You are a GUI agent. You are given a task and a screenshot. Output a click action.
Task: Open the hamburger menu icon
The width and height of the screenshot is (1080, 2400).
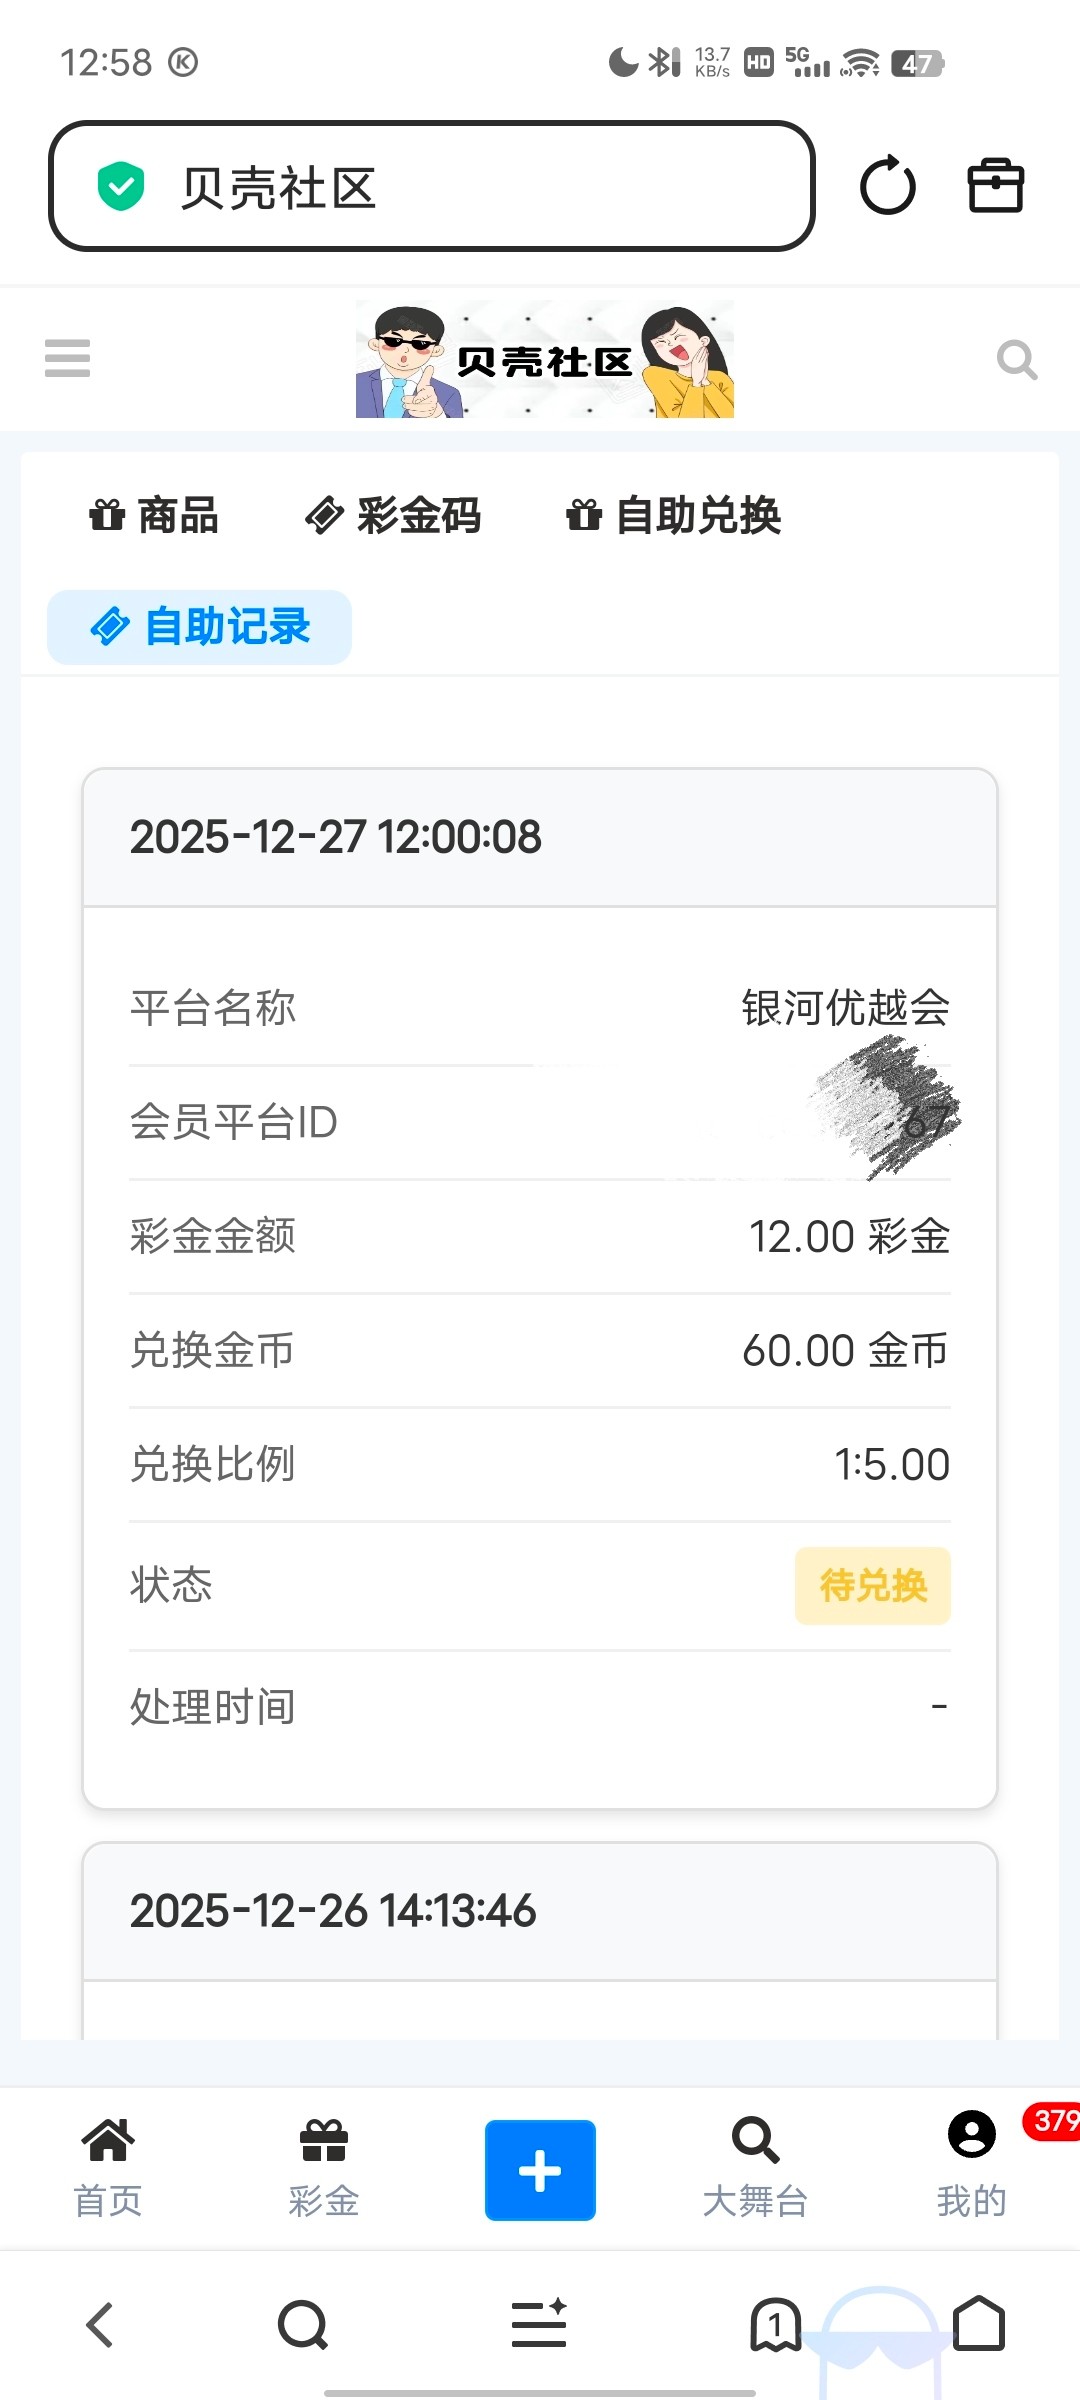click(x=68, y=358)
